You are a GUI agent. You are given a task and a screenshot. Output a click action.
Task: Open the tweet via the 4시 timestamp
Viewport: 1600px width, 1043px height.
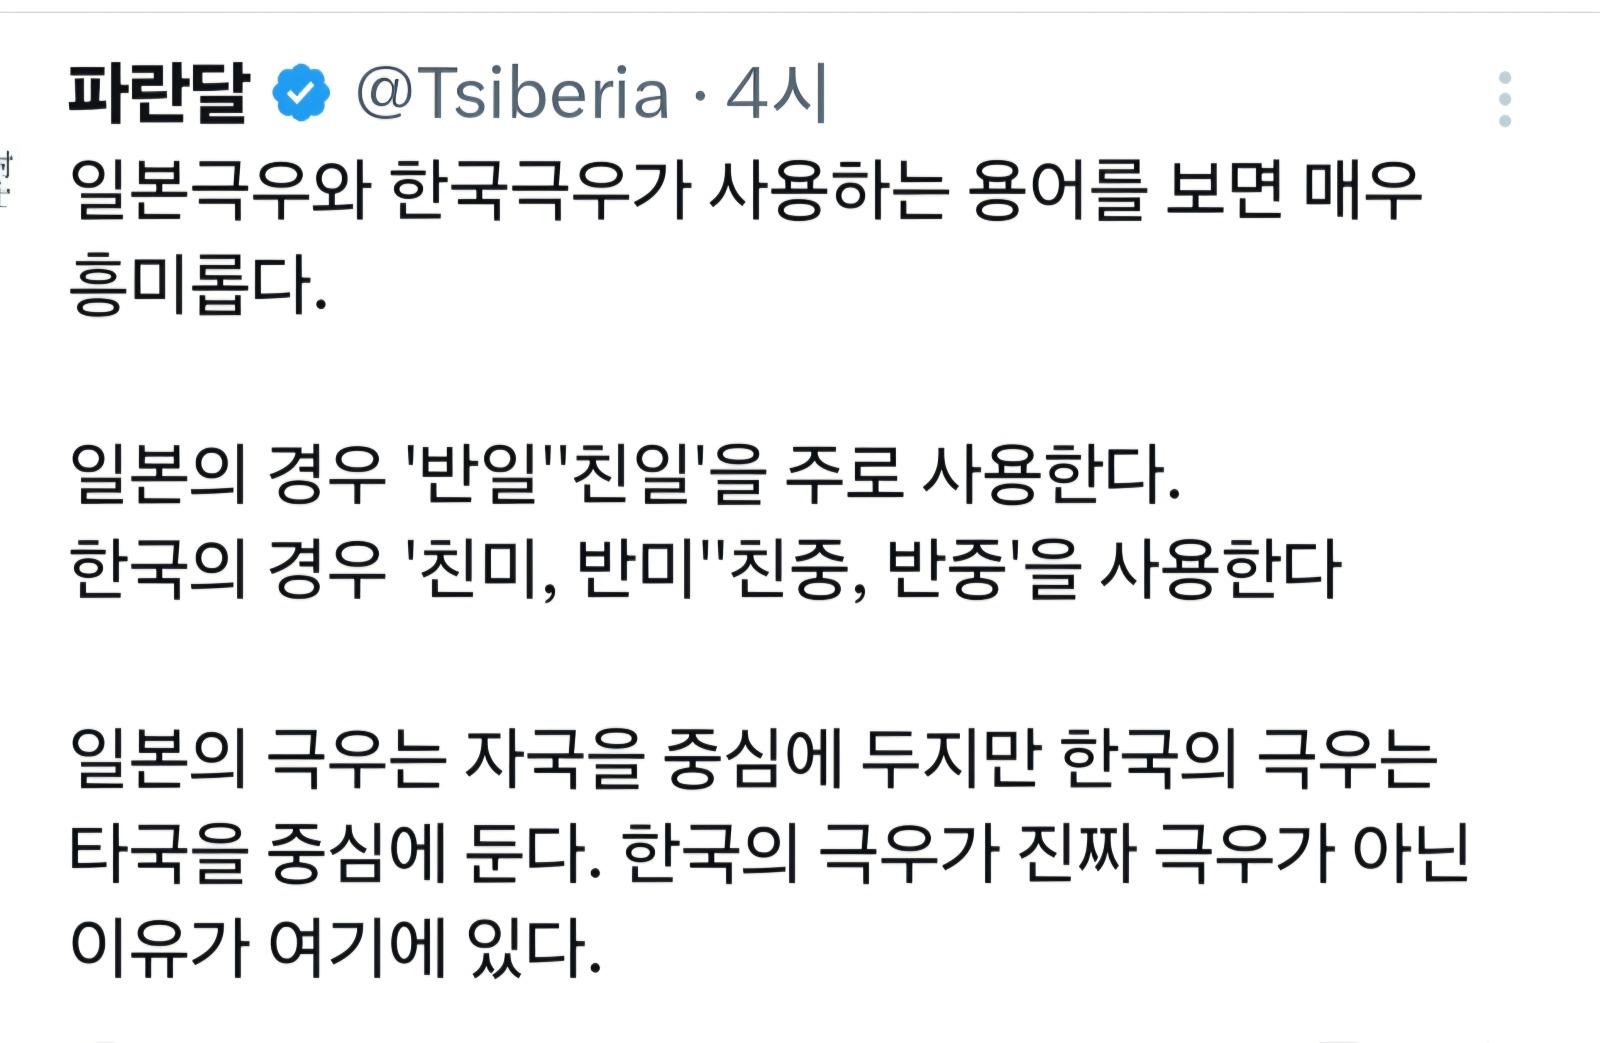point(777,93)
